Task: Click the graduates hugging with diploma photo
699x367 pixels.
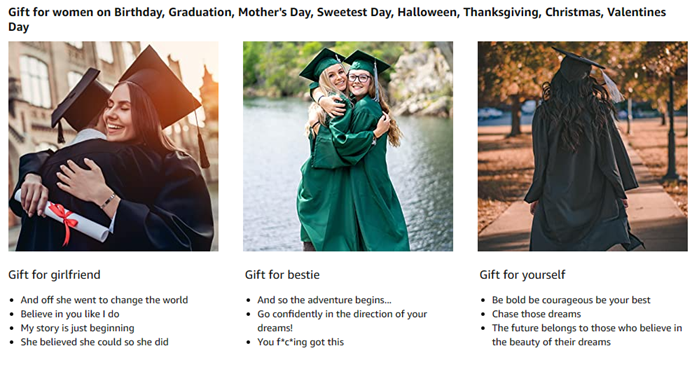Action: tap(113, 146)
